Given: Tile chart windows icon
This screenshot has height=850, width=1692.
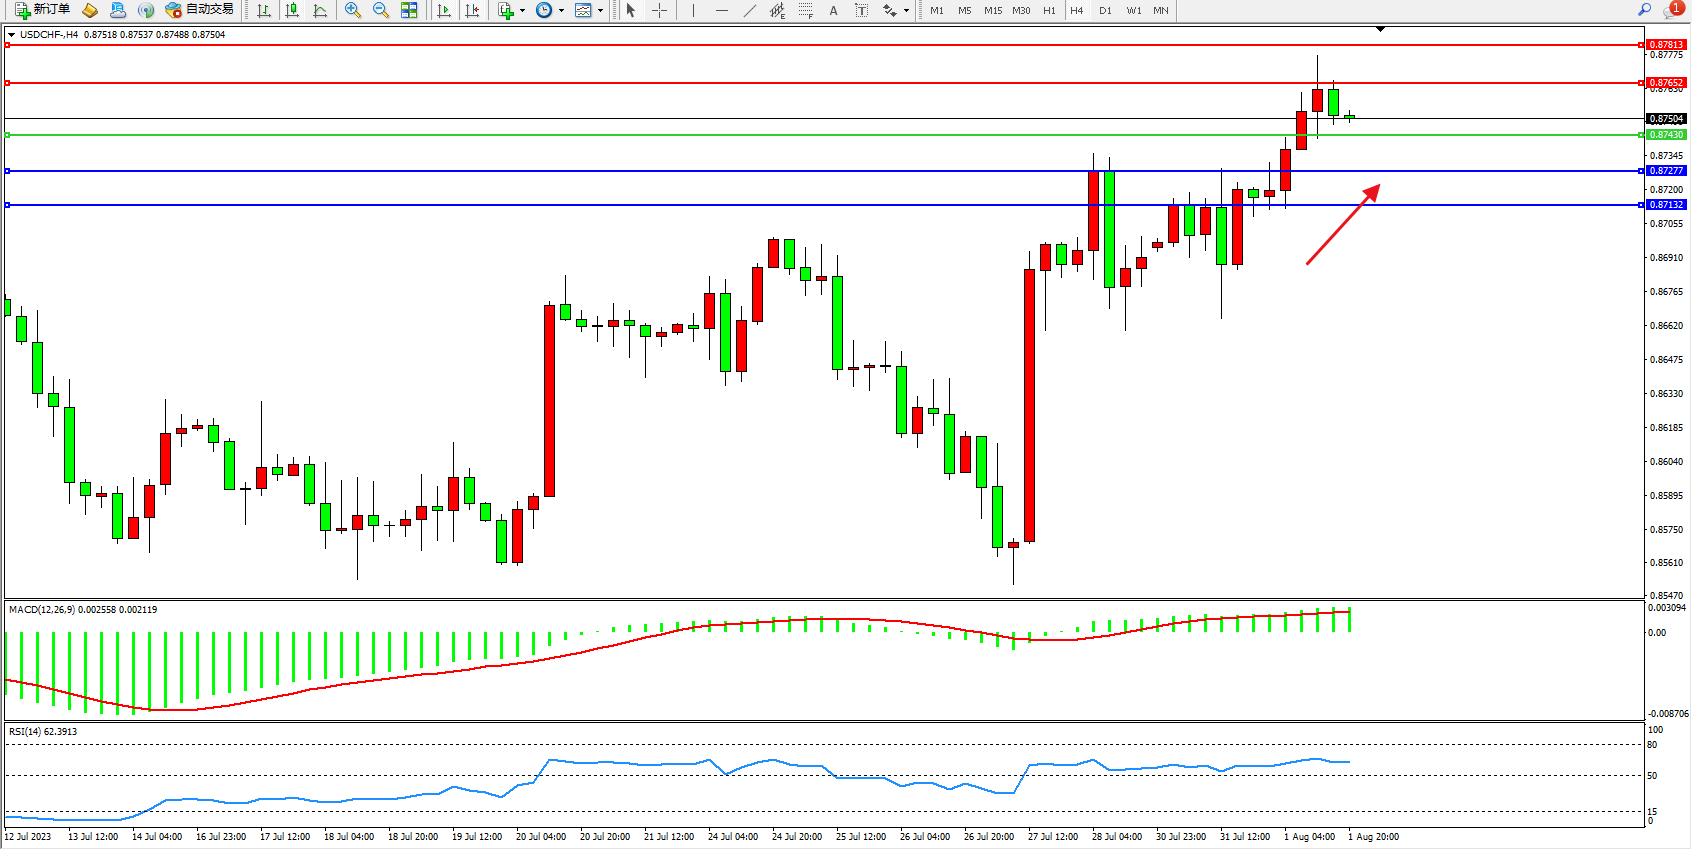Looking at the screenshot, I should tap(409, 10).
